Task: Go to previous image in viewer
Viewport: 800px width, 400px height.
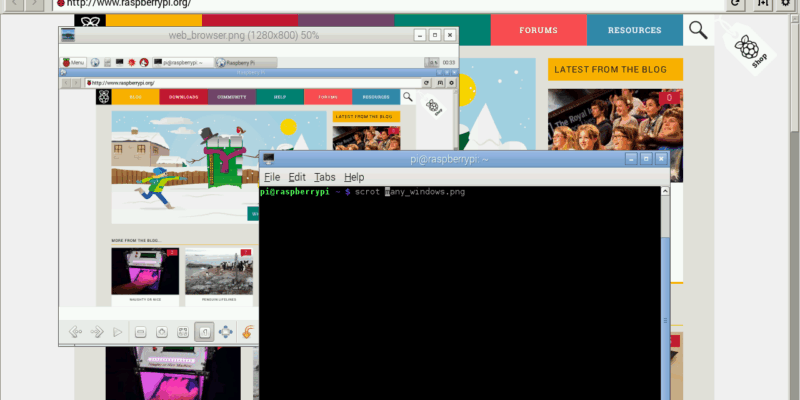Action: [74, 331]
